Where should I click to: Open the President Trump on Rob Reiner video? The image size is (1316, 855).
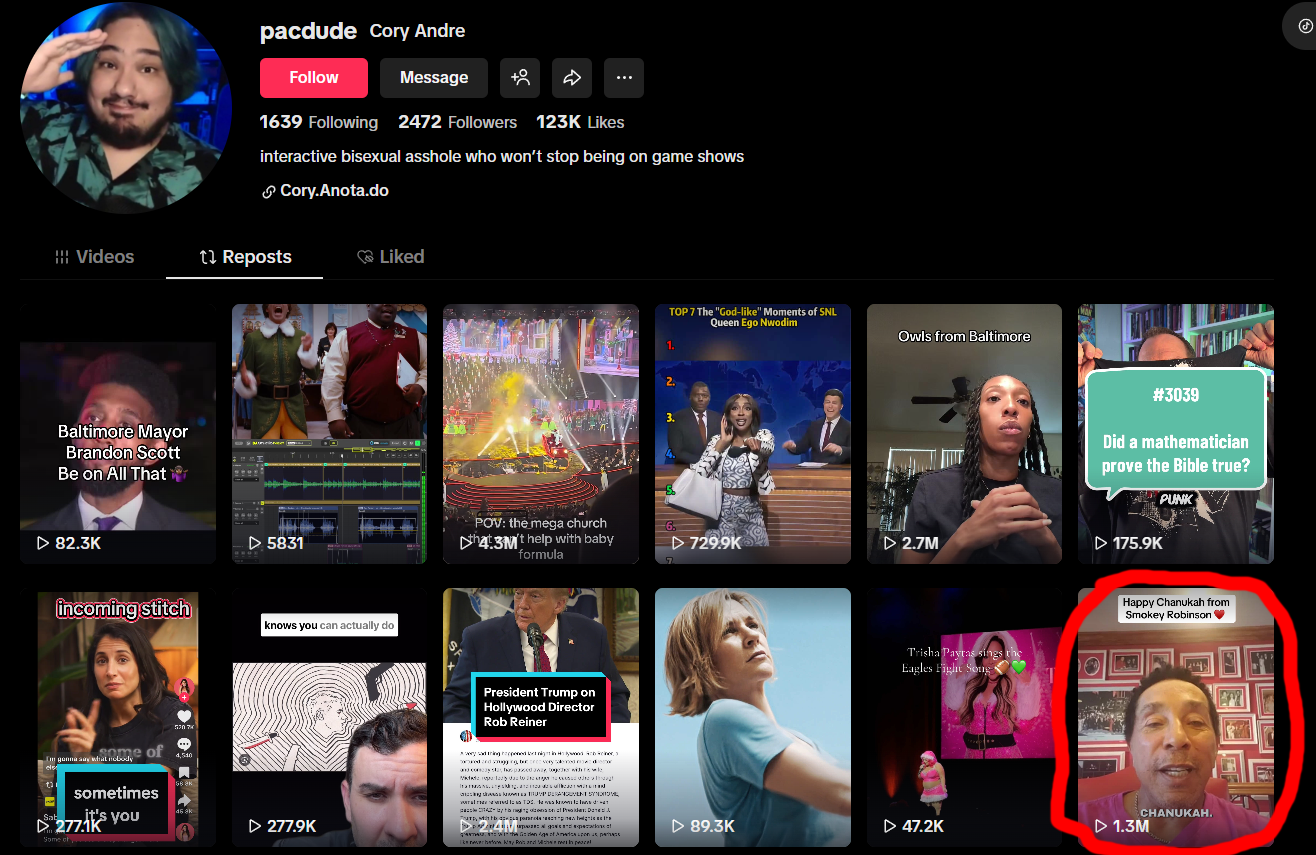click(x=541, y=718)
